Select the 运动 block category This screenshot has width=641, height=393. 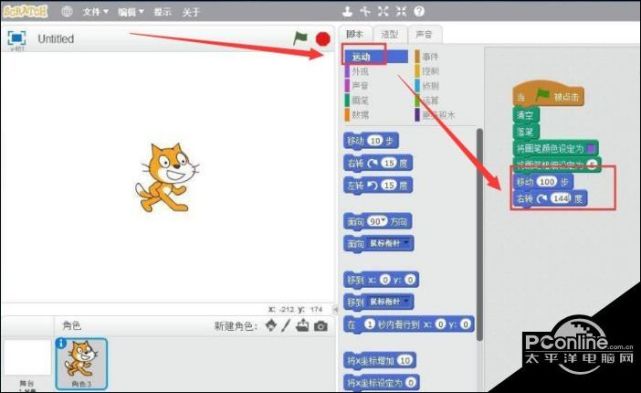coord(376,57)
